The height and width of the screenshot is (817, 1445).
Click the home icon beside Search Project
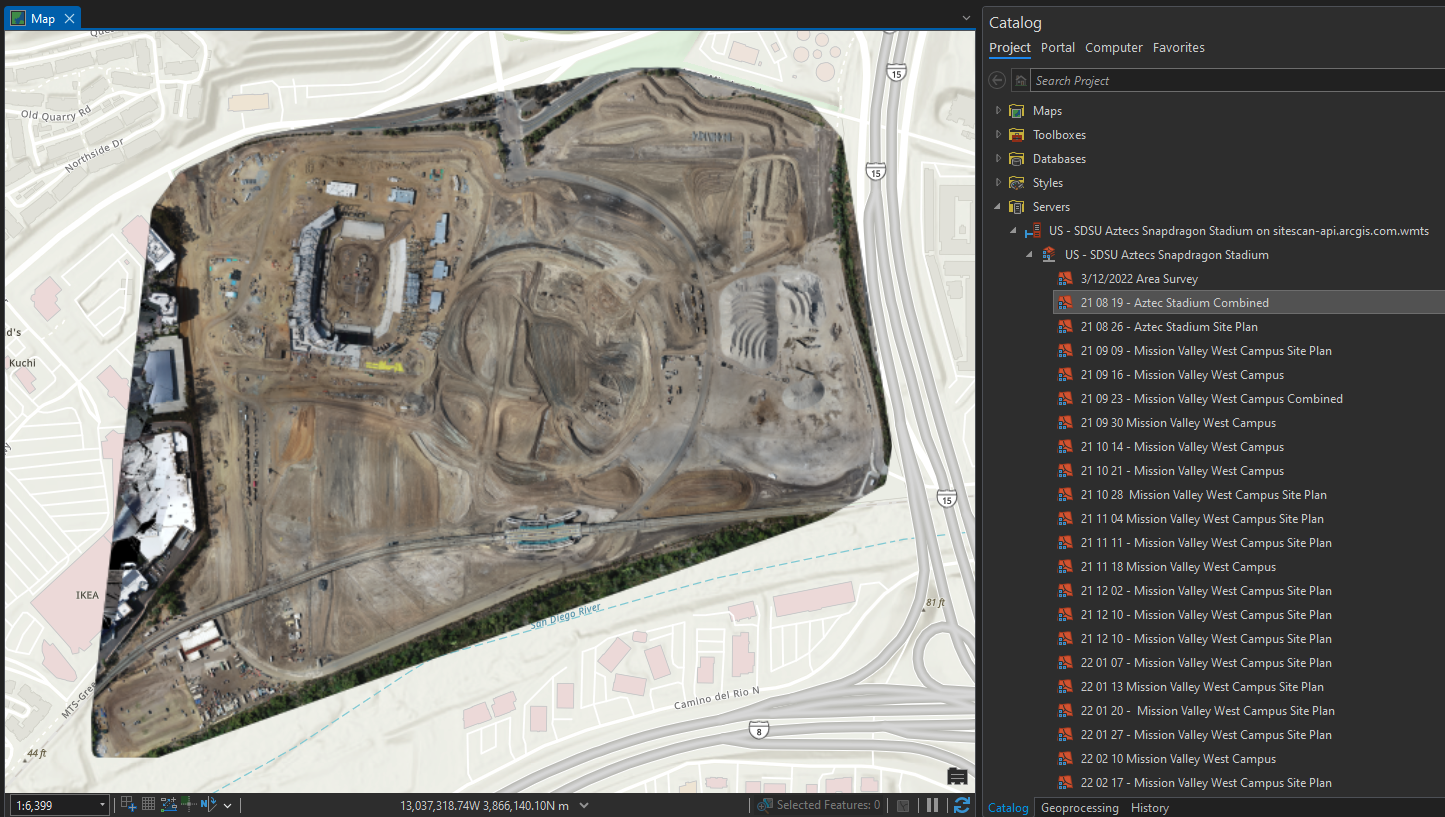click(1020, 80)
